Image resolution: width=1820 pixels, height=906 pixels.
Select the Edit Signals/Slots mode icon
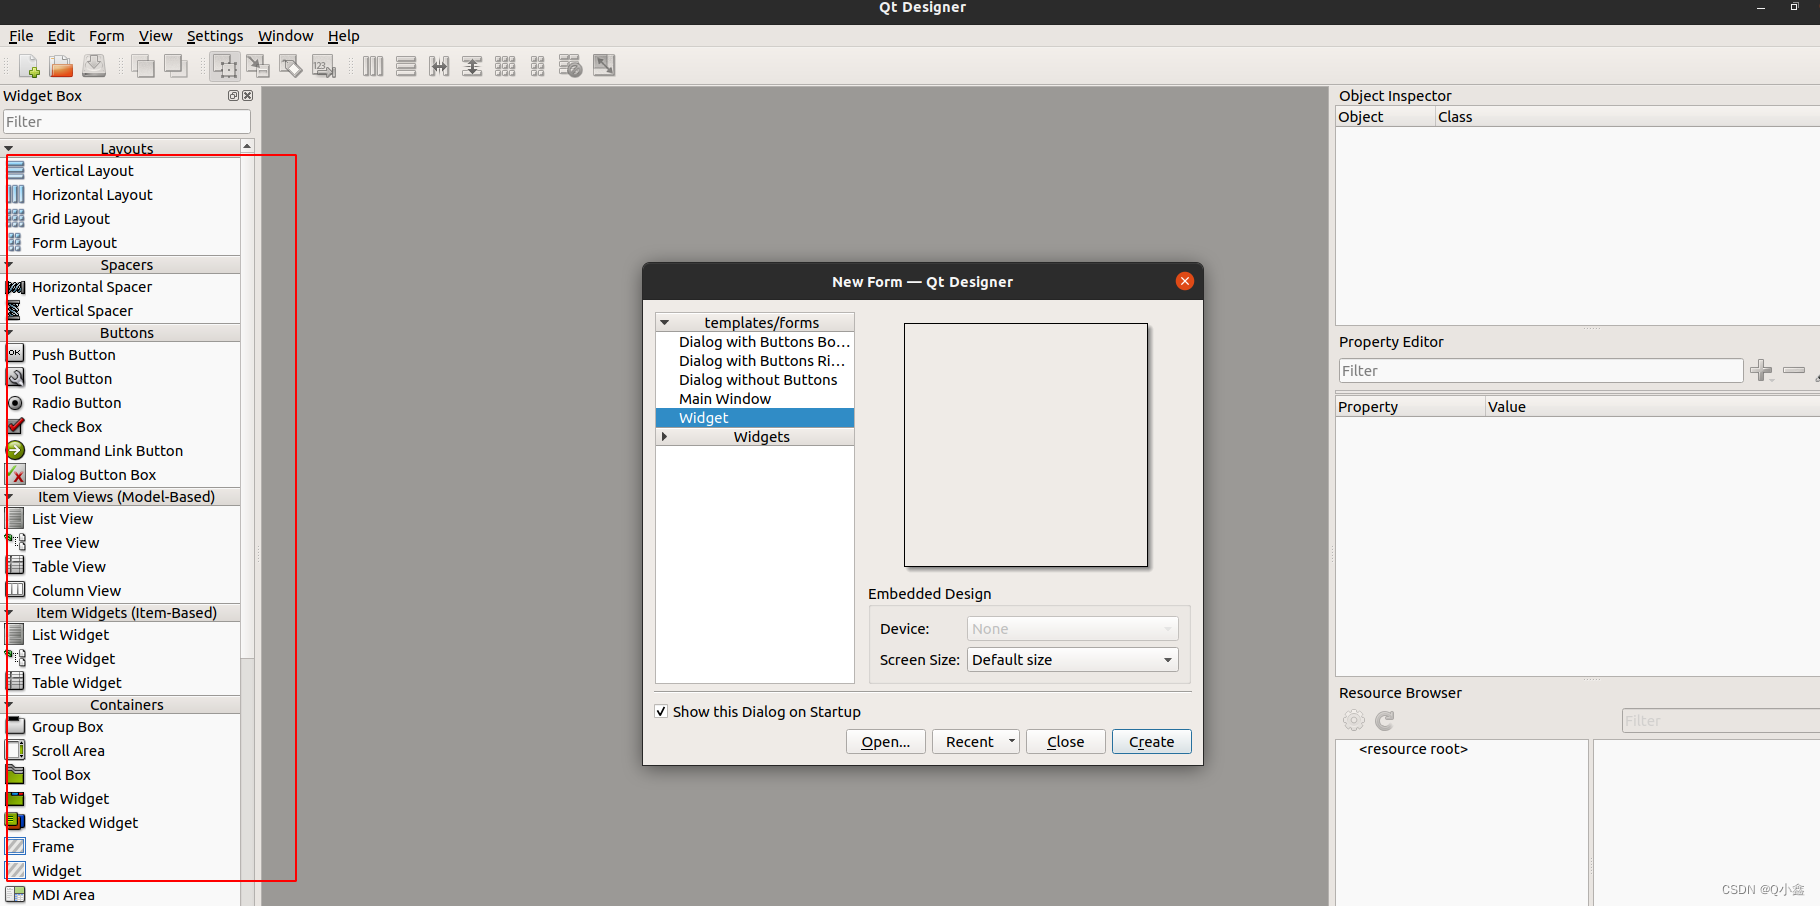(258, 66)
